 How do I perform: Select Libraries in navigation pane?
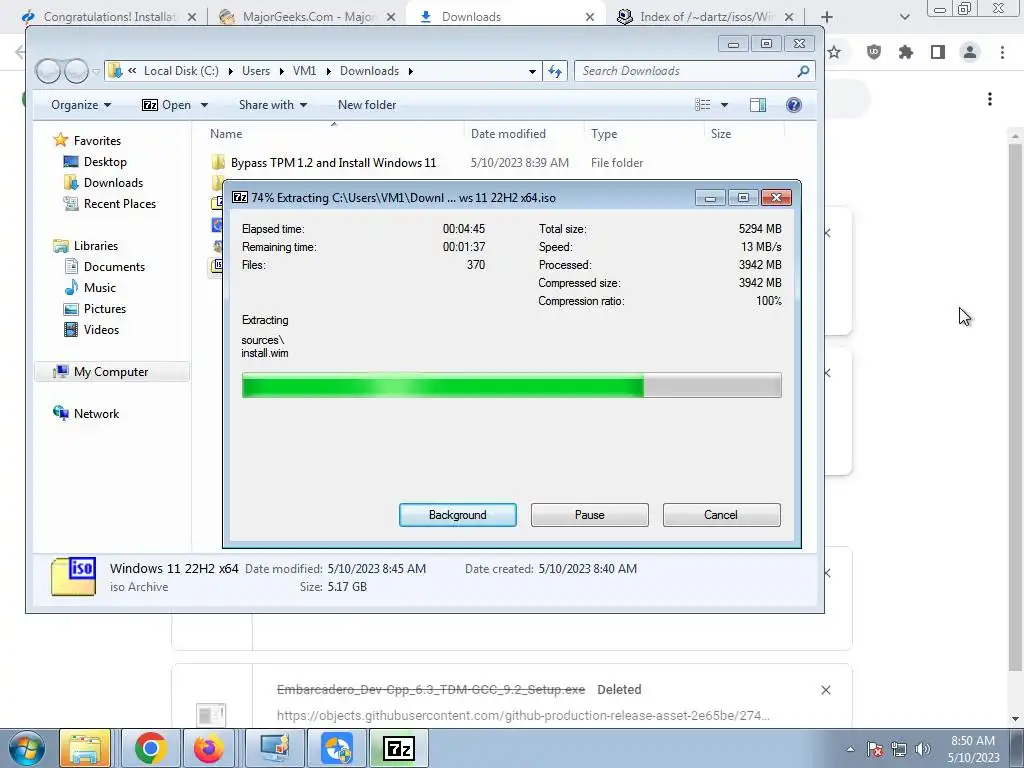click(95, 246)
